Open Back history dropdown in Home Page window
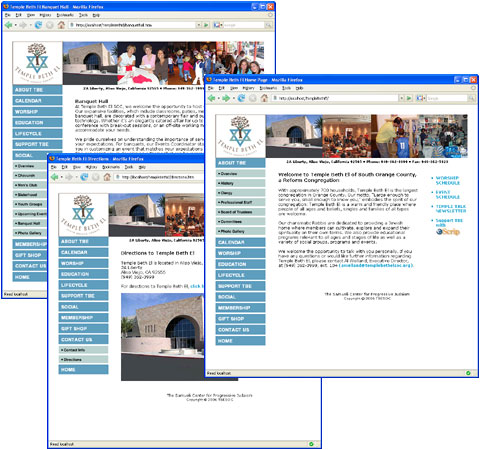Screen dimensions: 480x450 click(x=218, y=98)
